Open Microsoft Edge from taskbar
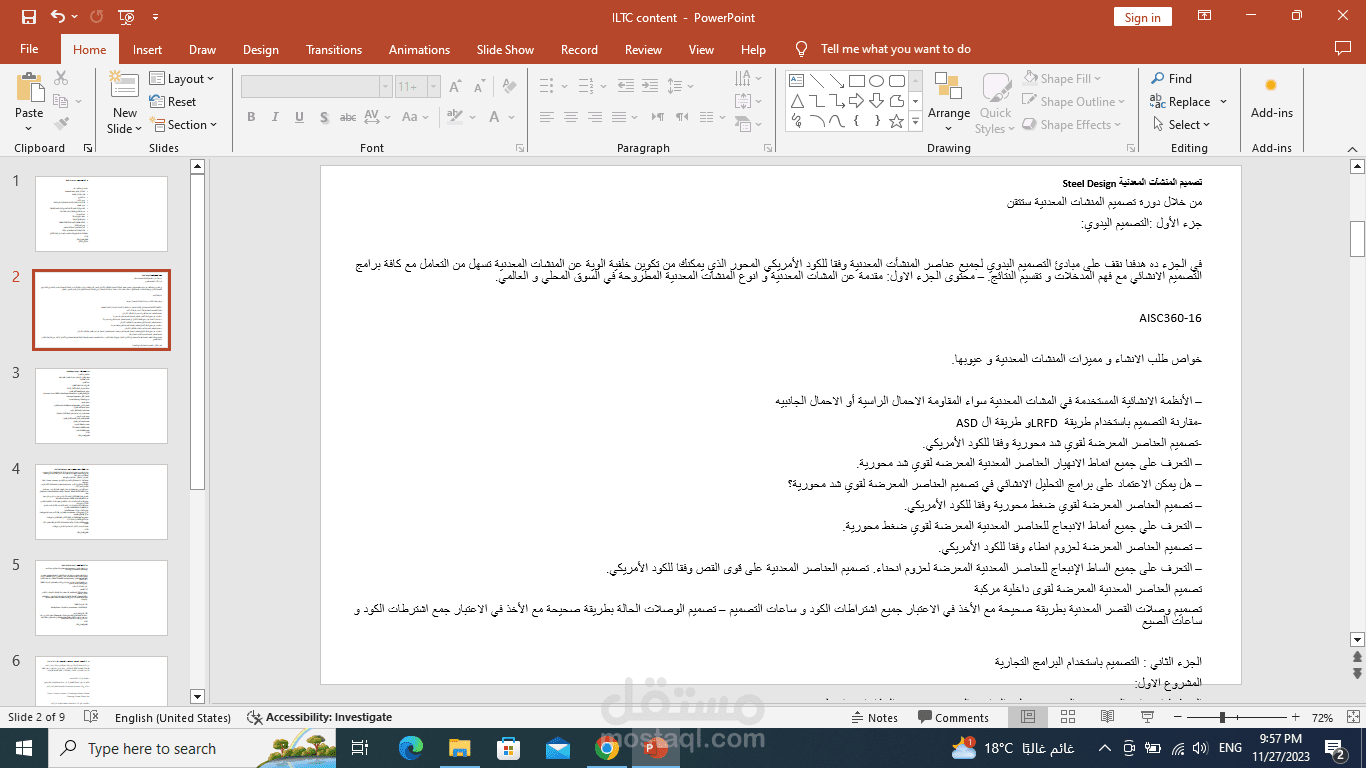 [x=411, y=748]
